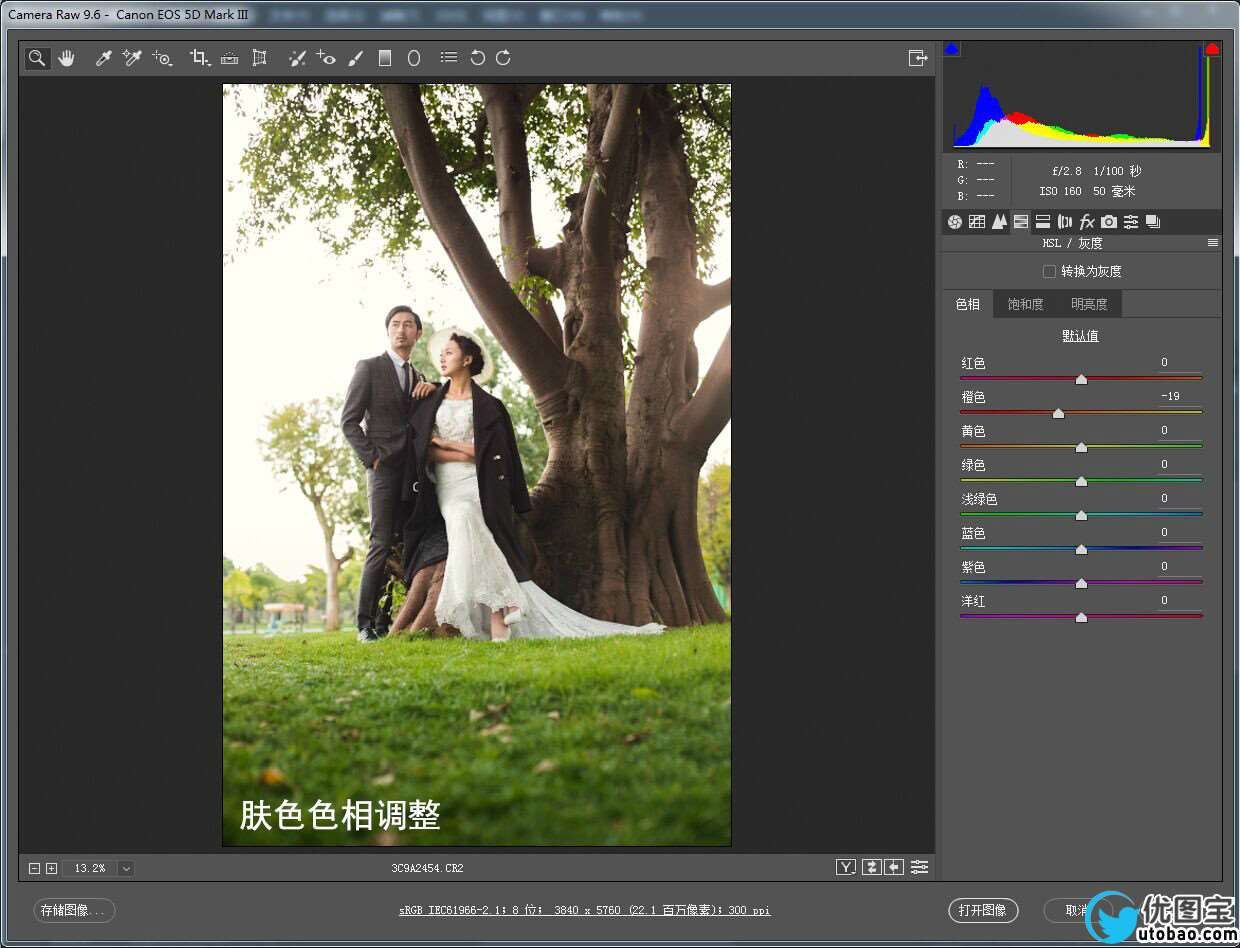Viewport: 1240px width, 948px height.
Task: Click 橙色 value field showing -19
Action: (1179, 397)
